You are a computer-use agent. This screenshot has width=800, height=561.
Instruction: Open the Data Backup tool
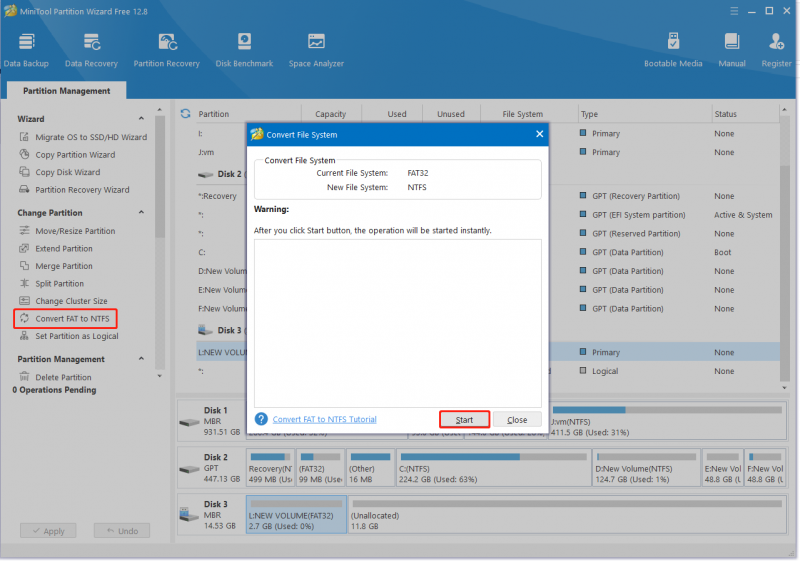(x=26, y=50)
